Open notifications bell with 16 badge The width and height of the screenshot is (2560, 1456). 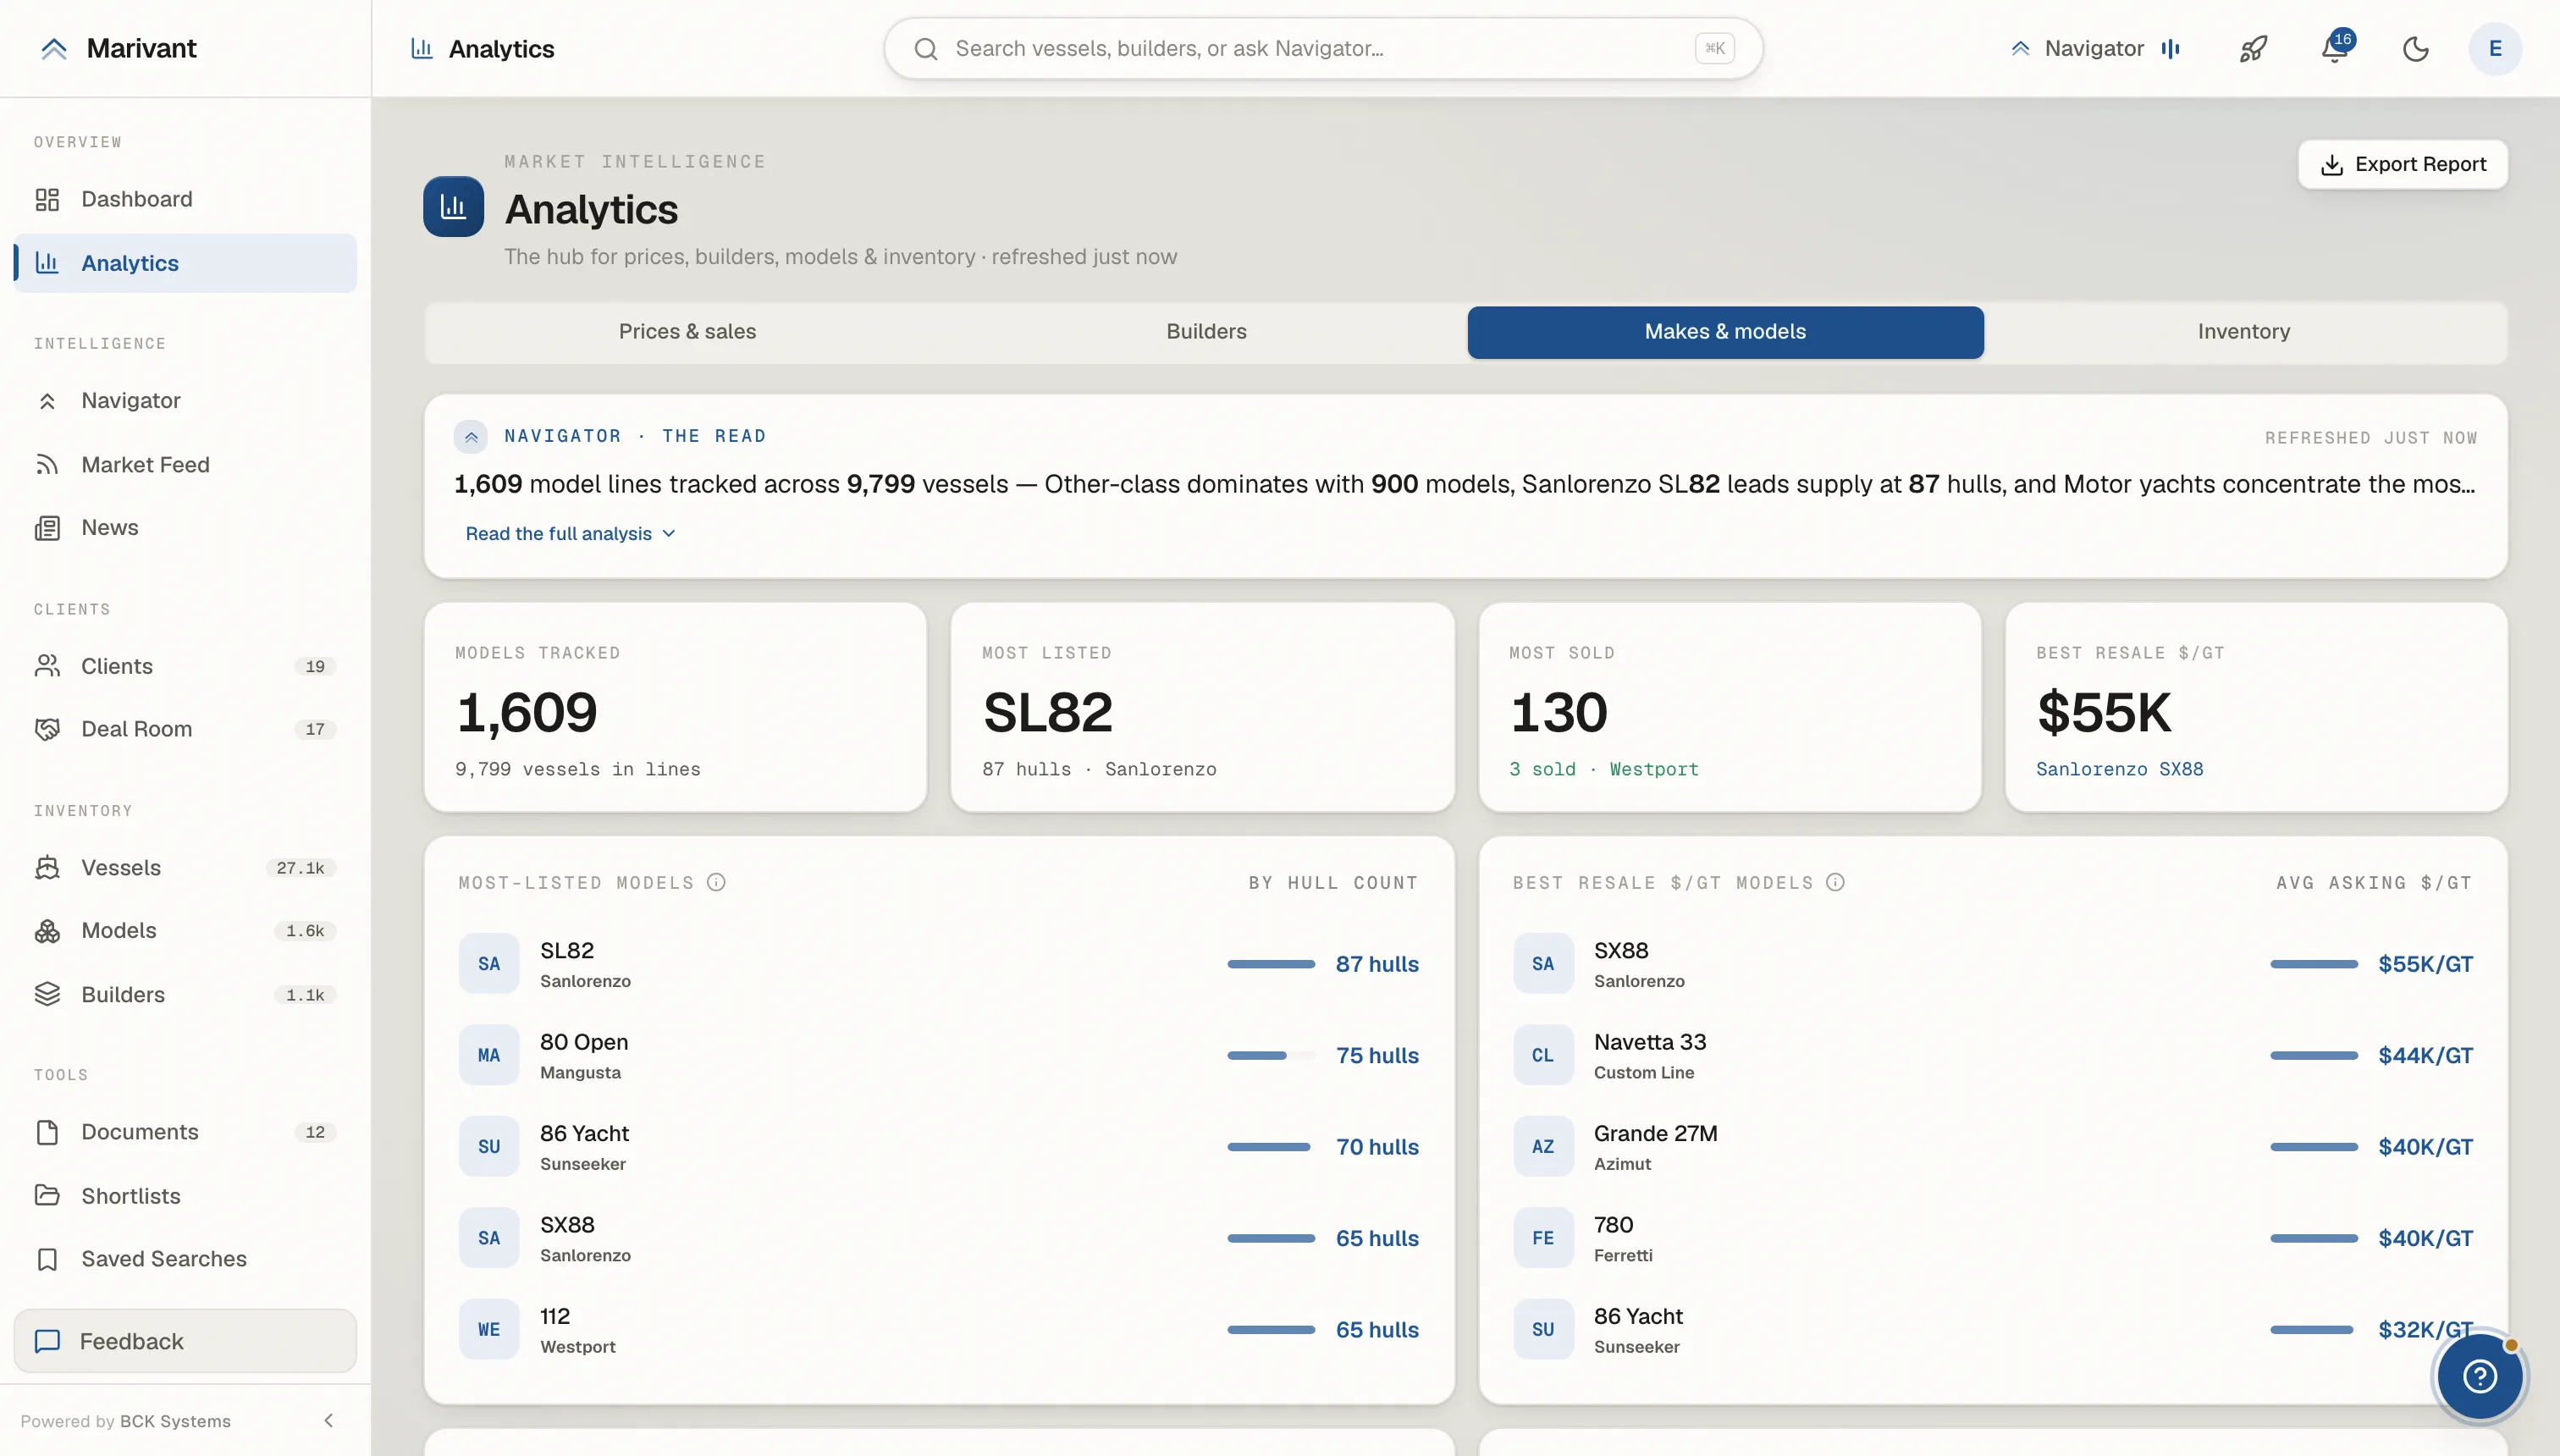click(2335, 48)
